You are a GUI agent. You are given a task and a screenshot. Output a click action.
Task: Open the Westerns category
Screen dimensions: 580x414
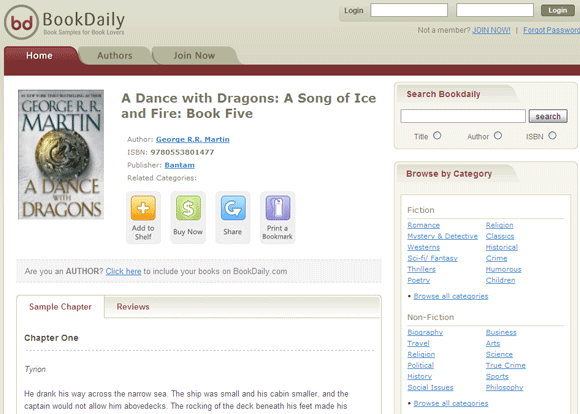(424, 247)
